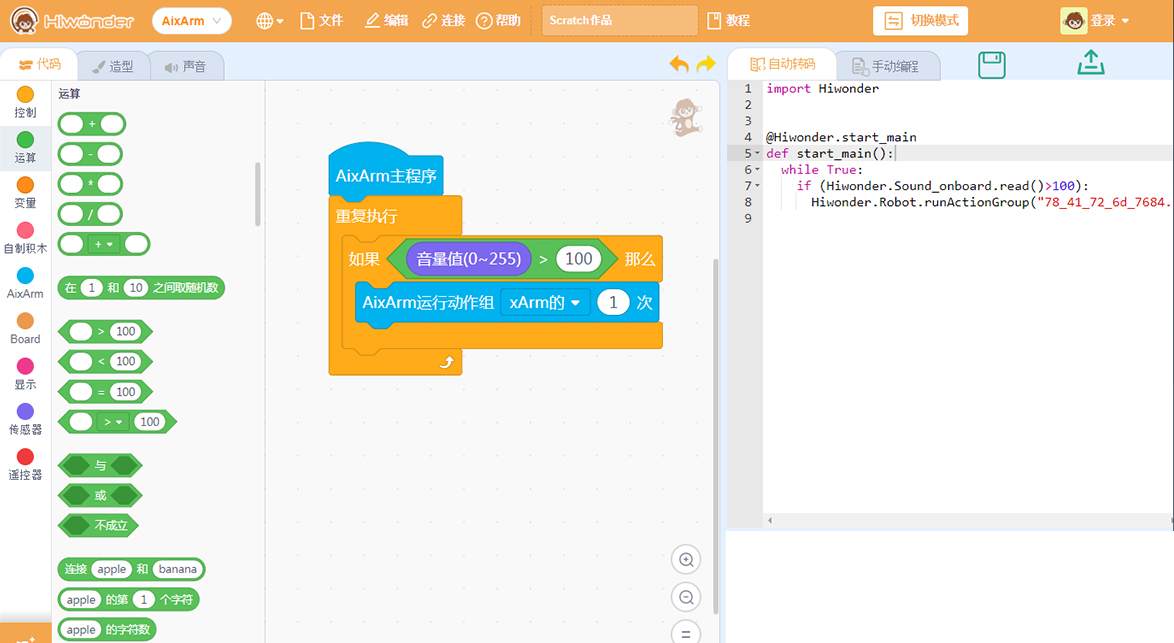Click the save disk icon

coord(991,65)
